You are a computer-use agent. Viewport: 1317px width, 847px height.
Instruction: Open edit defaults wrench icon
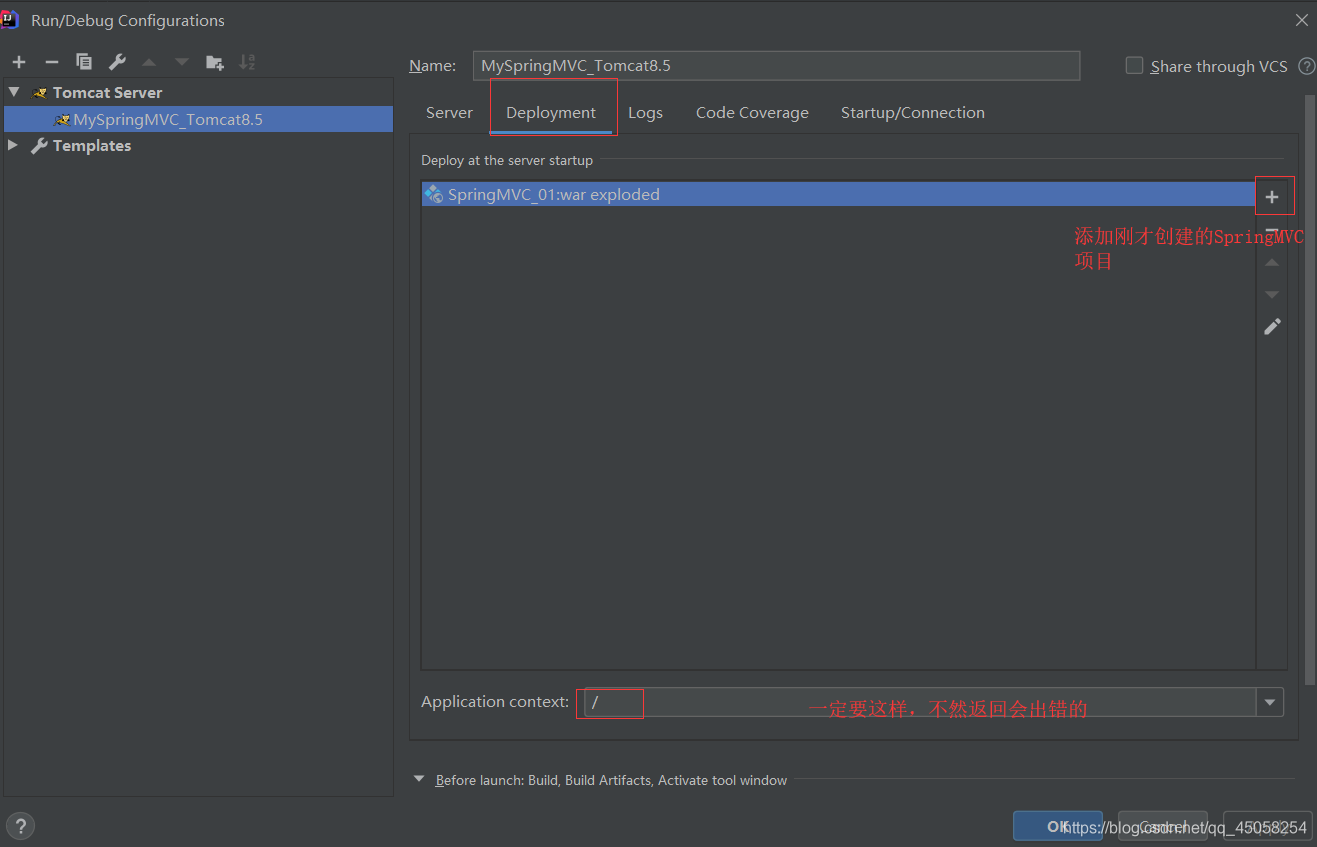(117, 62)
